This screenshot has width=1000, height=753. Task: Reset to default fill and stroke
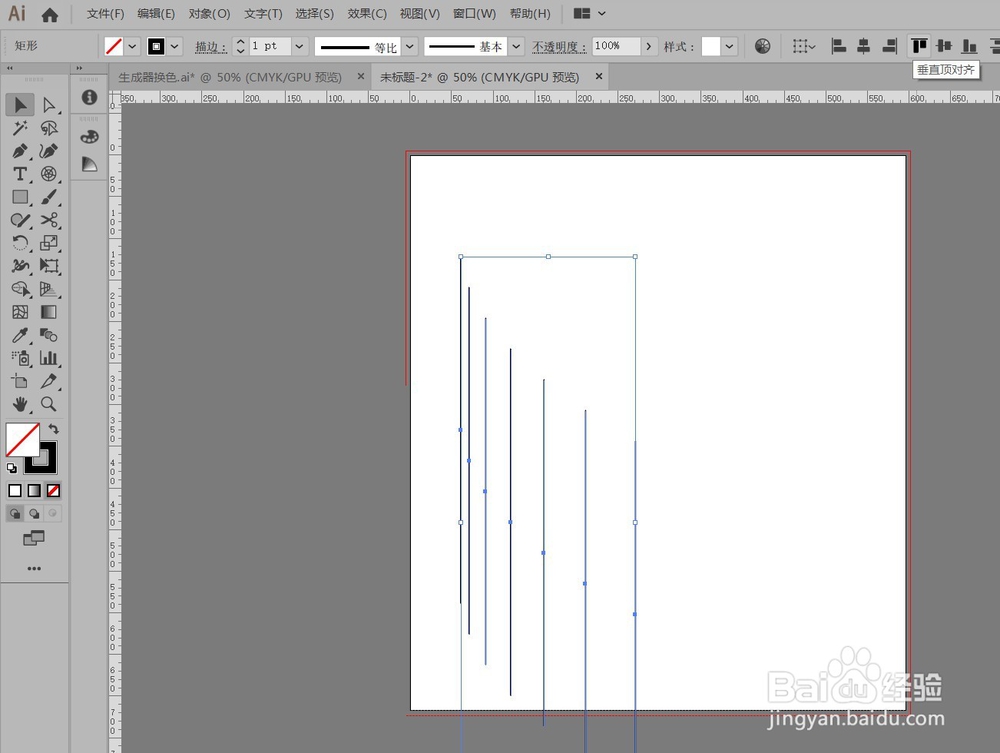click(x=11, y=468)
